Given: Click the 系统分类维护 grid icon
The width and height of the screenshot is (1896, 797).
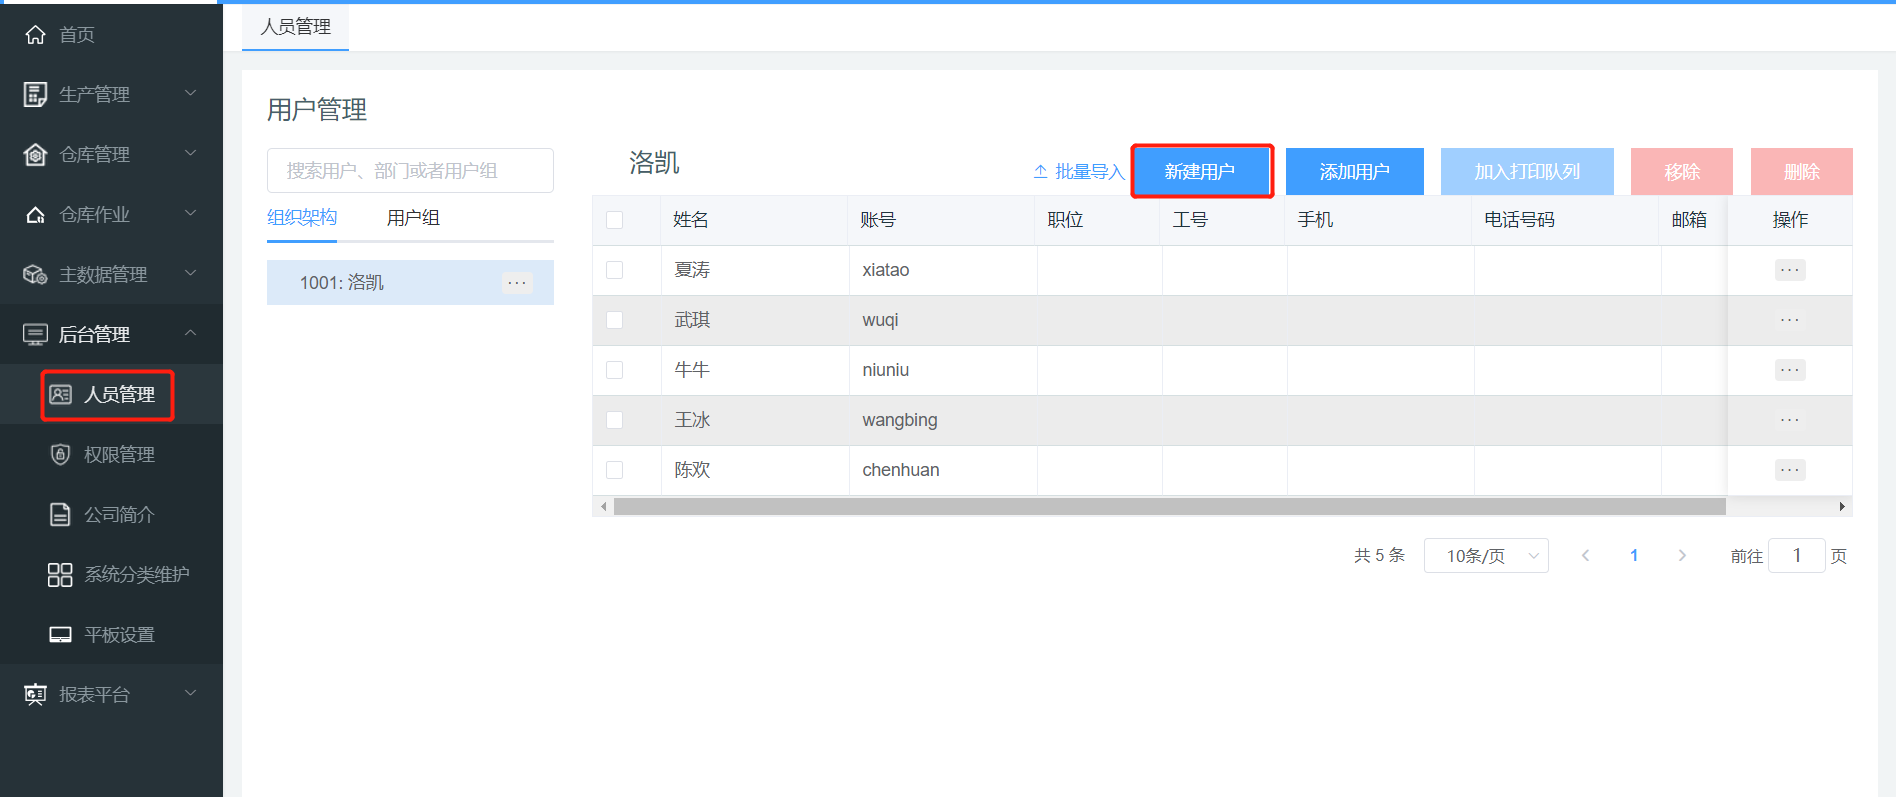Looking at the screenshot, I should click(60, 574).
